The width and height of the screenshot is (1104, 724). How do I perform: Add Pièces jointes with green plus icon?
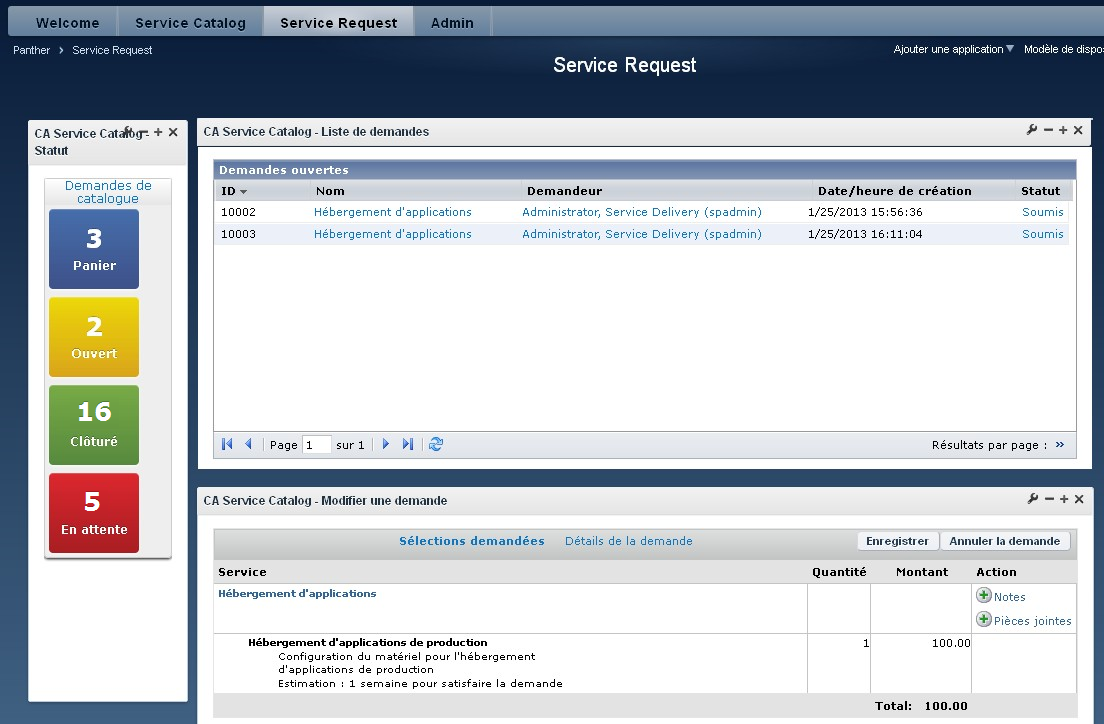coord(984,619)
